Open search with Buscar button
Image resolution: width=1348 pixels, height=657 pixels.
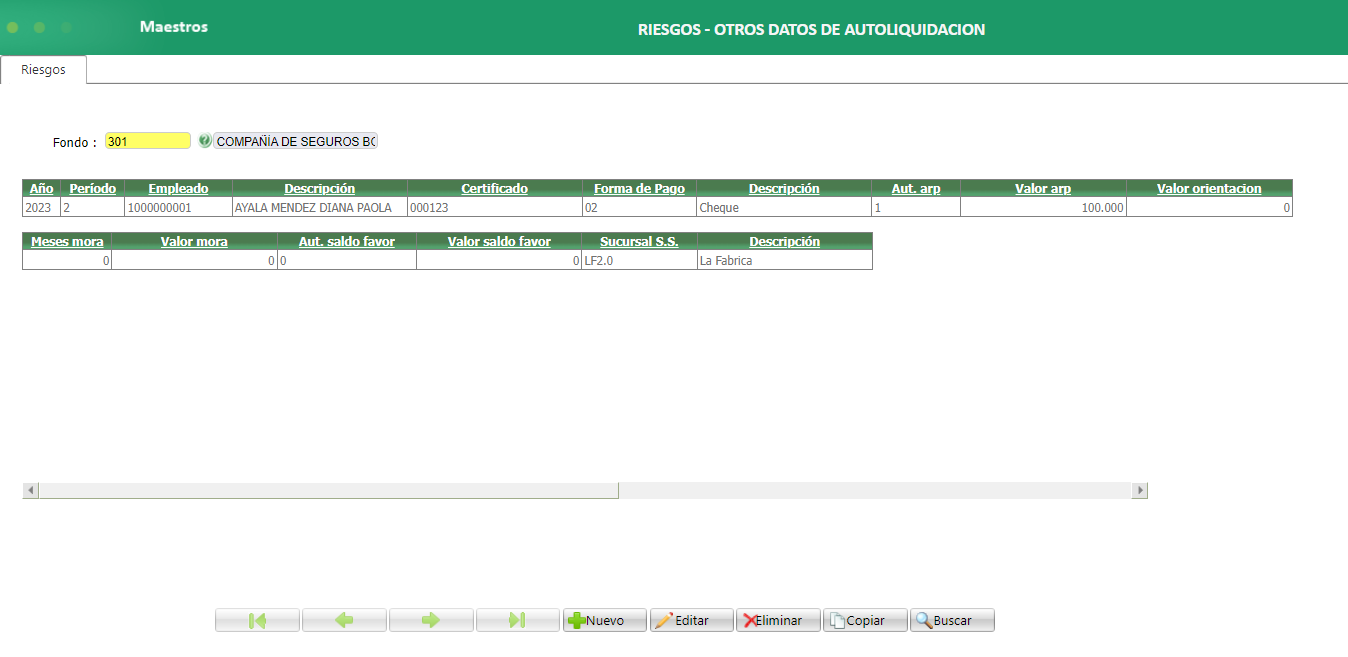click(951, 620)
